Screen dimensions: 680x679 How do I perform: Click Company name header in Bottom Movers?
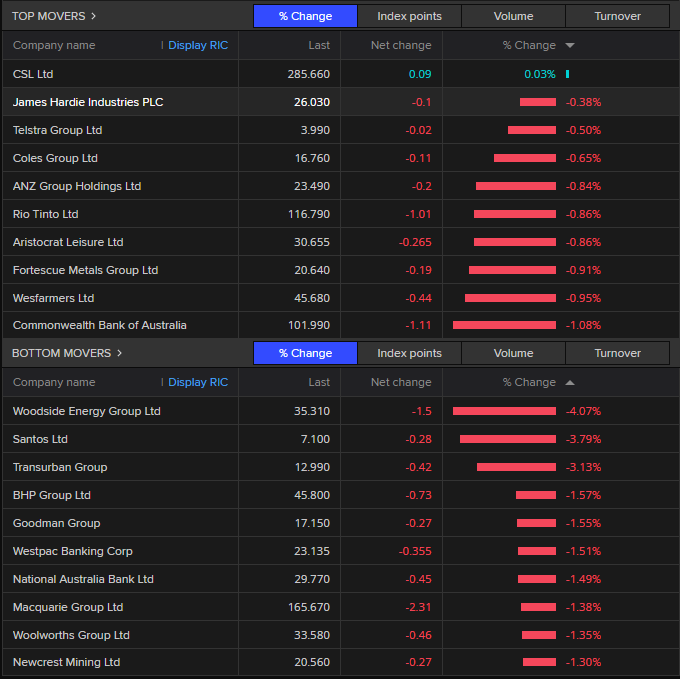pyautogui.click(x=54, y=382)
